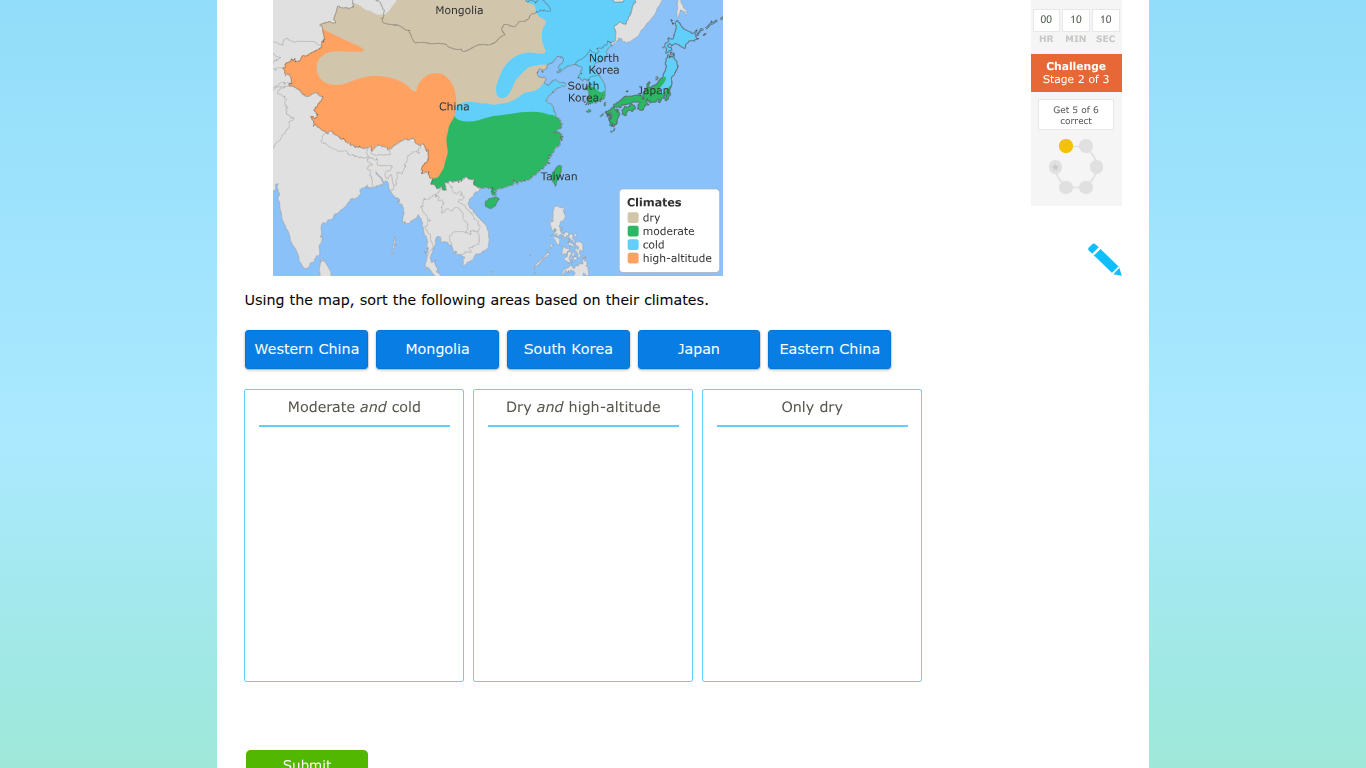Click the Dry and high-altitude drop zone
1366x768 pixels.
click(582, 535)
